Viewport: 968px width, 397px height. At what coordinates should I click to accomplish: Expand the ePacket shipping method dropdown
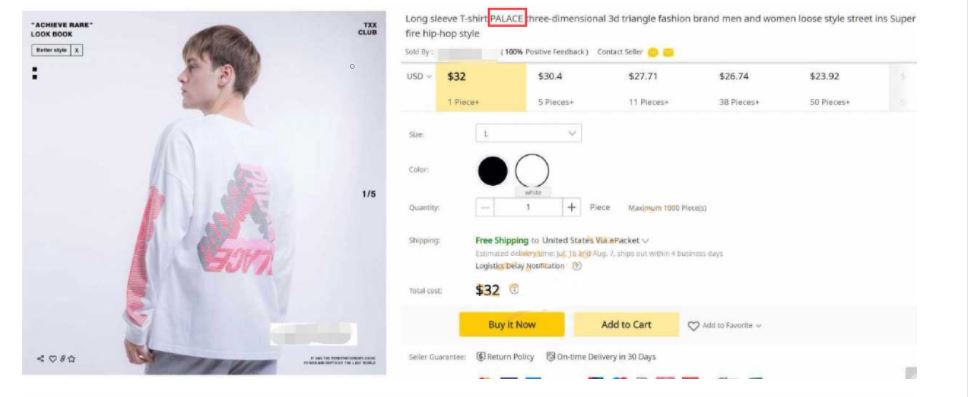[646, 241]
